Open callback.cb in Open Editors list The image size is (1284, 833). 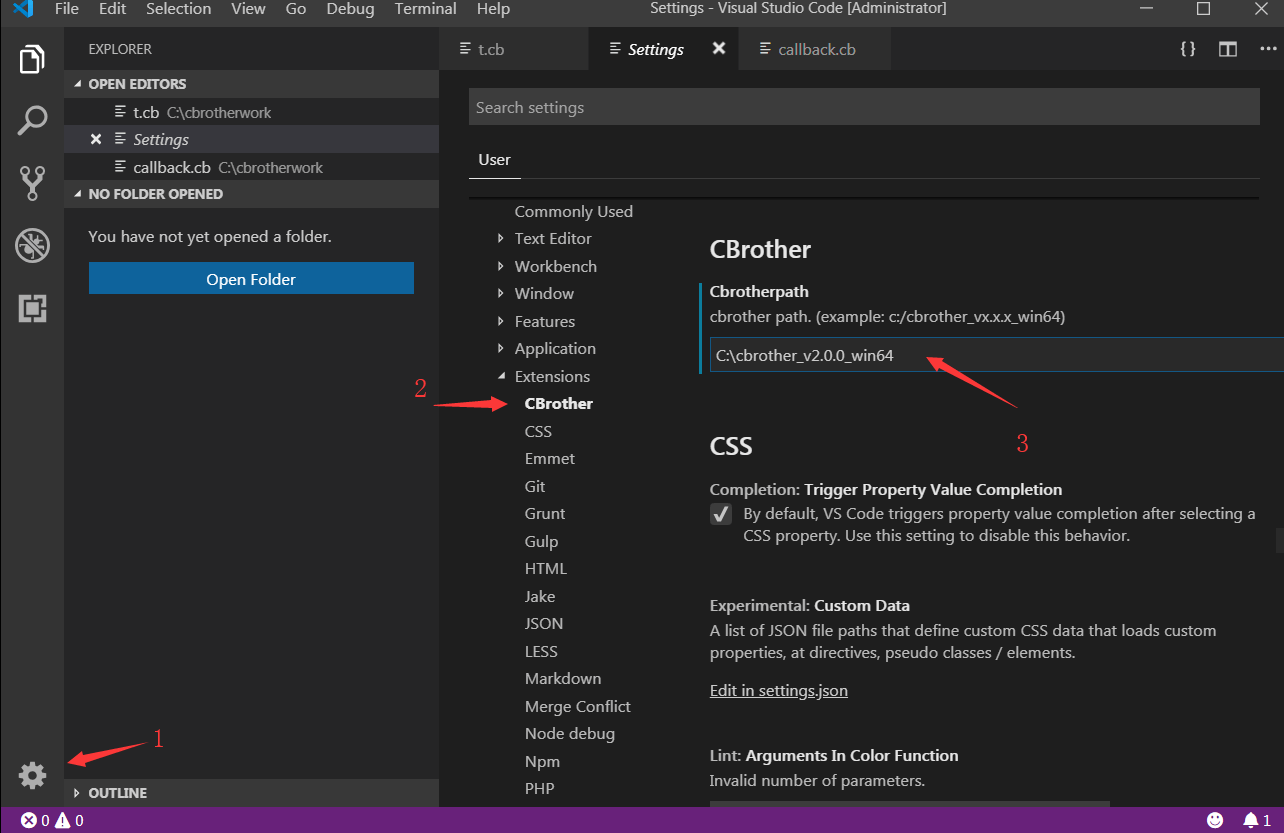click(x=251, y=167)
